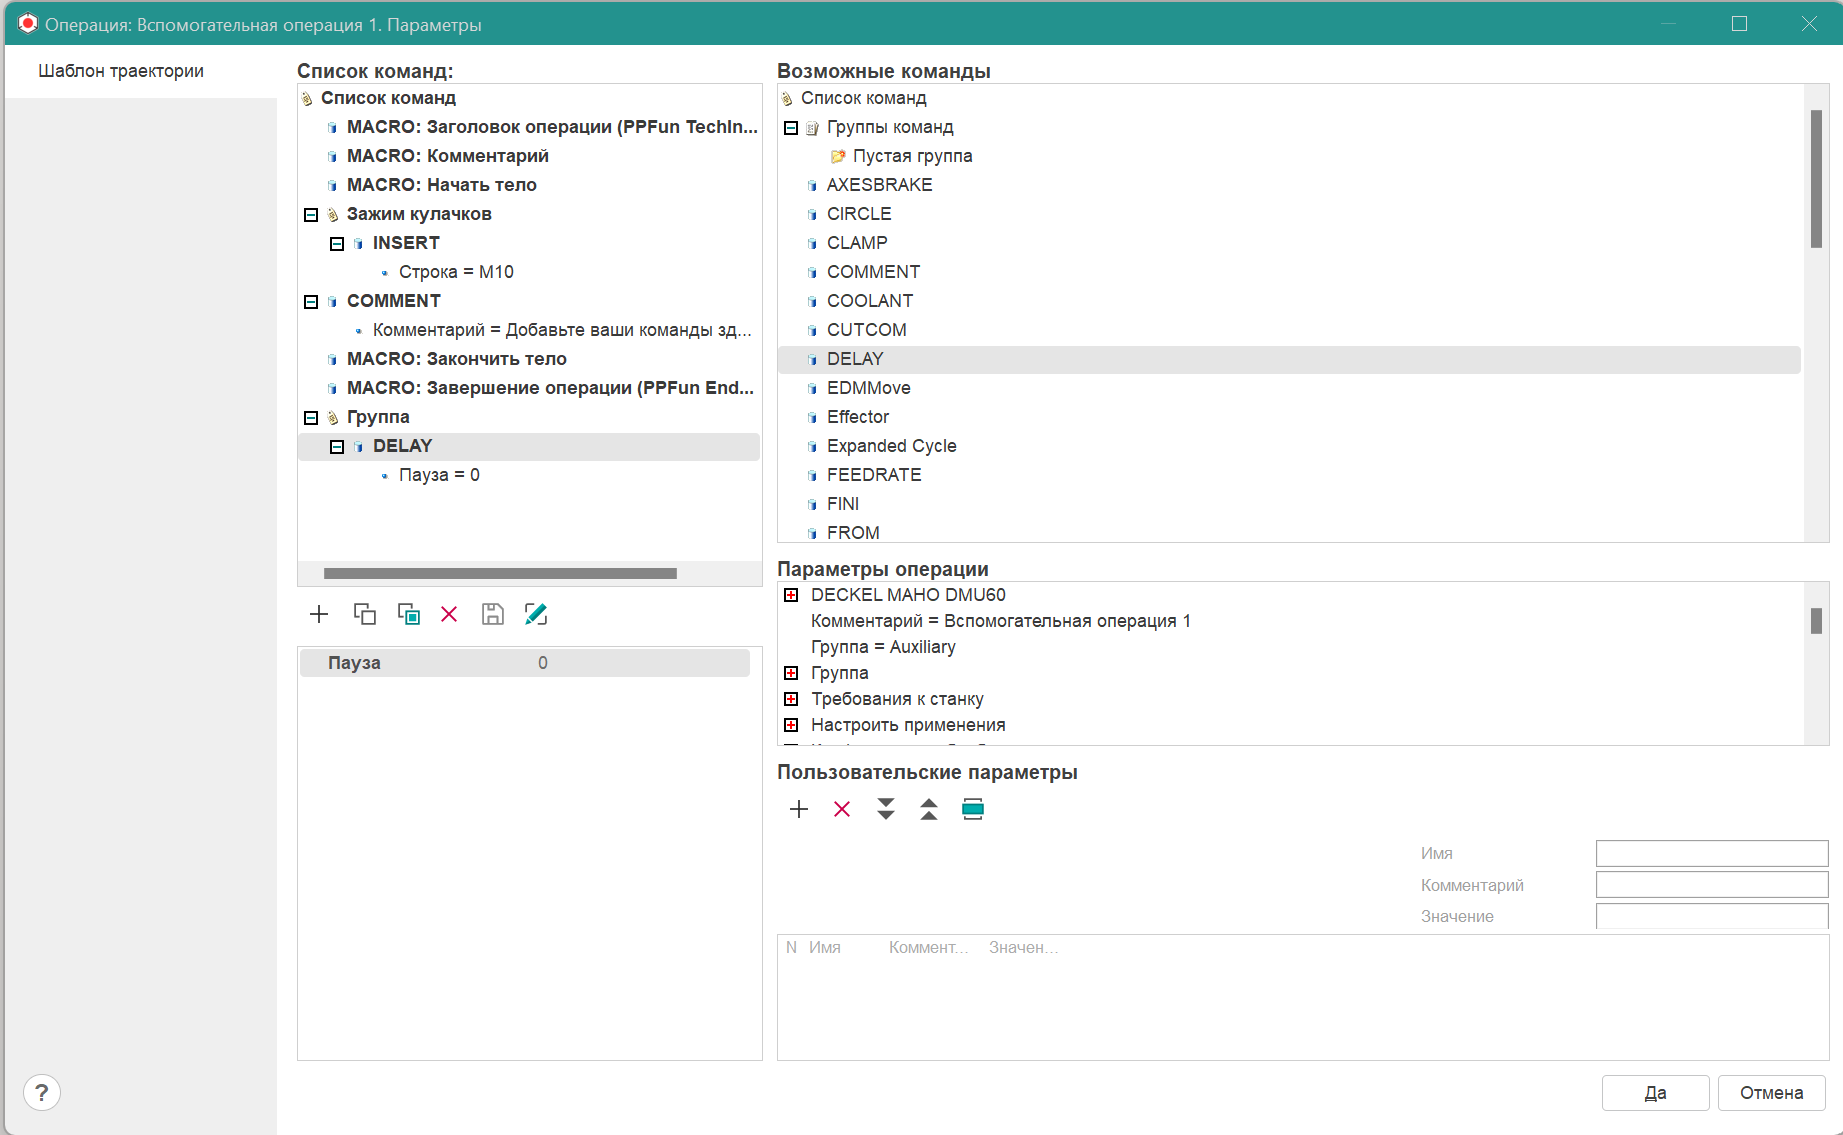Click the teal pencil edit icon
This screenshot has height=1135, width=1843.
coord(536,614)
